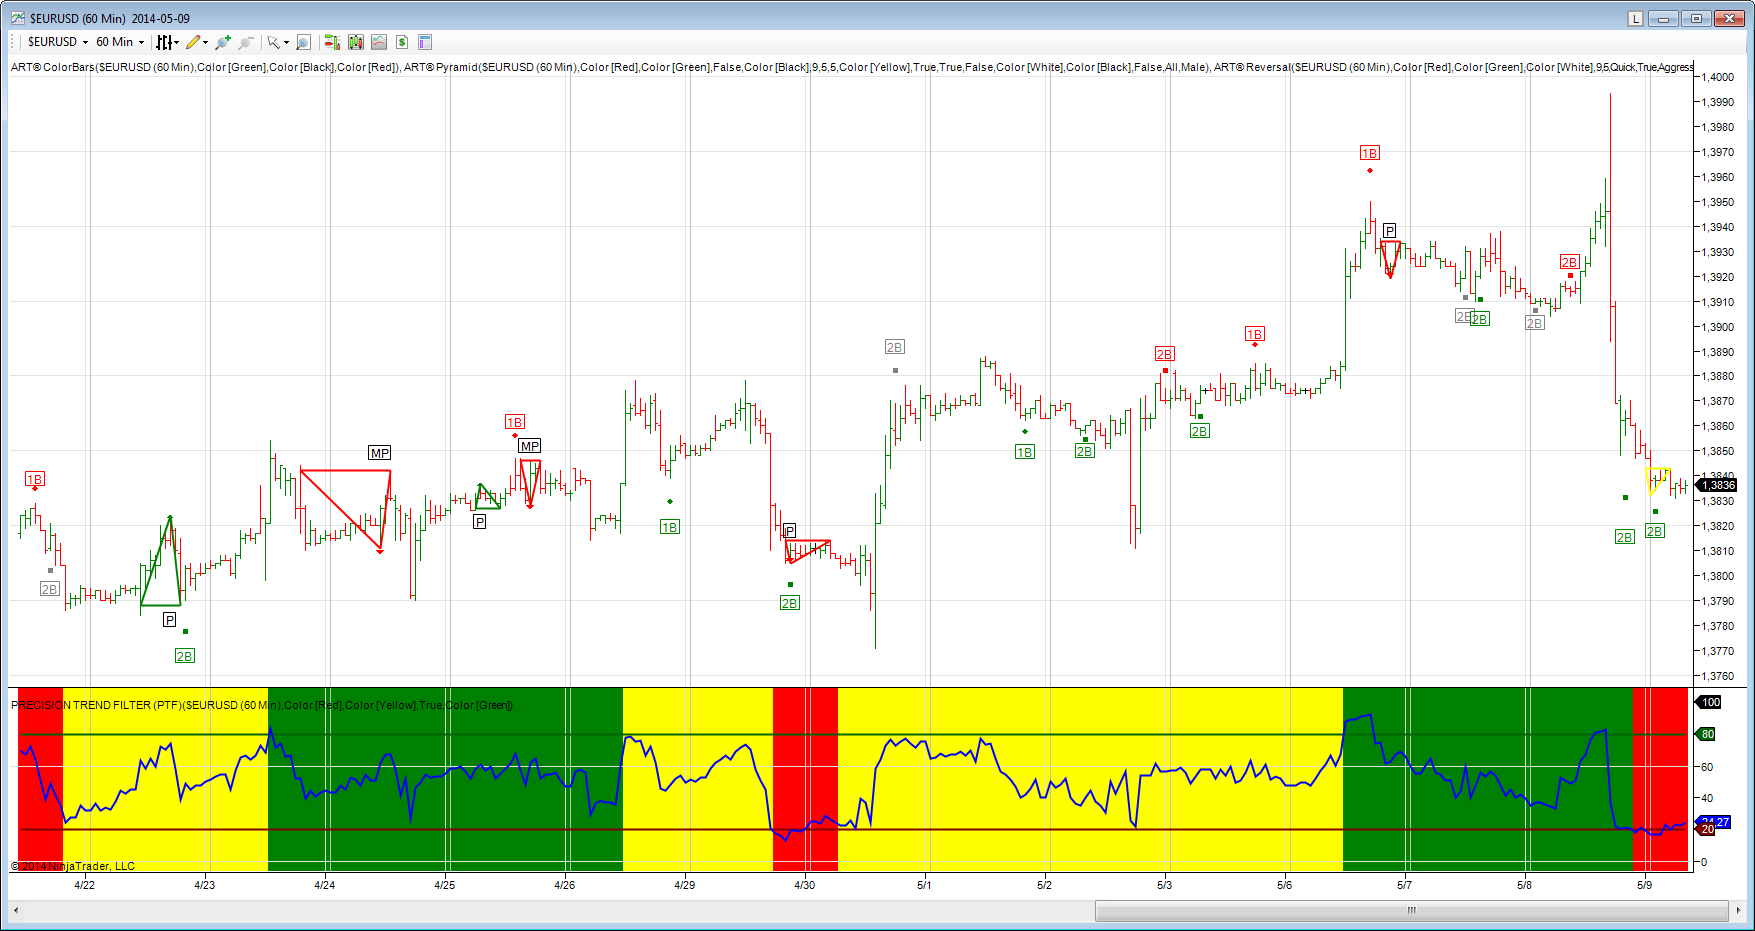The height and width of the screenshot is (931, 1755).
Task: Click the zoom in magnifier icon
Action: (222, 42)
